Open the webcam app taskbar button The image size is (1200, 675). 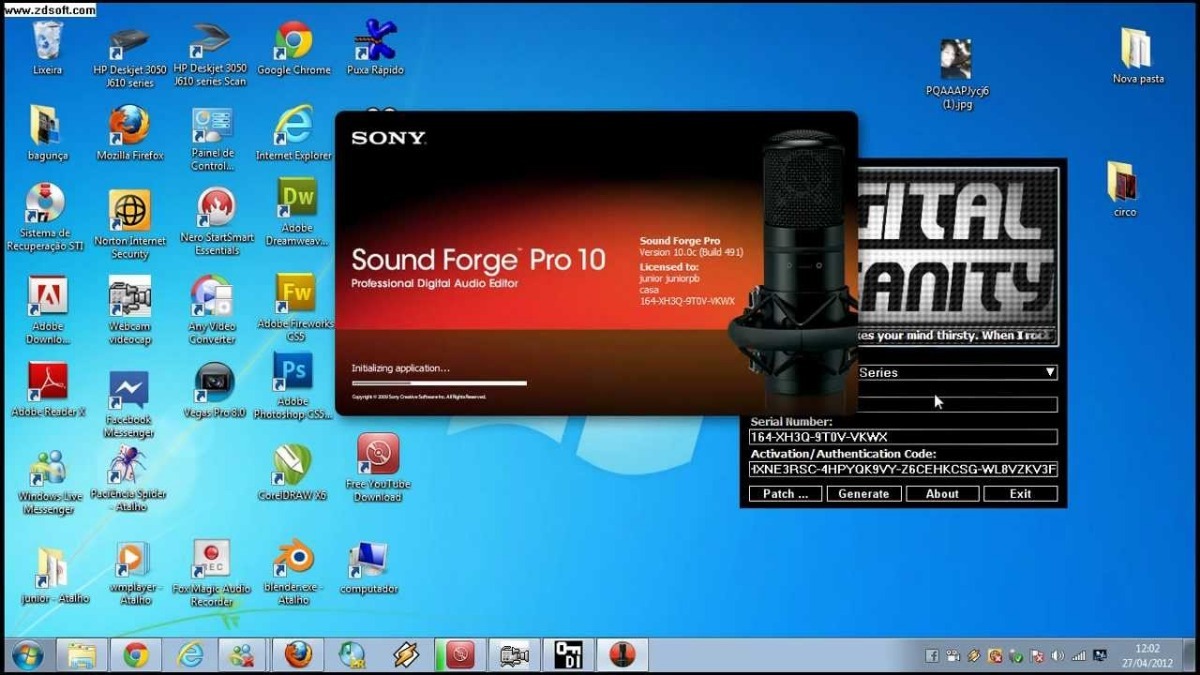[513, 655]
